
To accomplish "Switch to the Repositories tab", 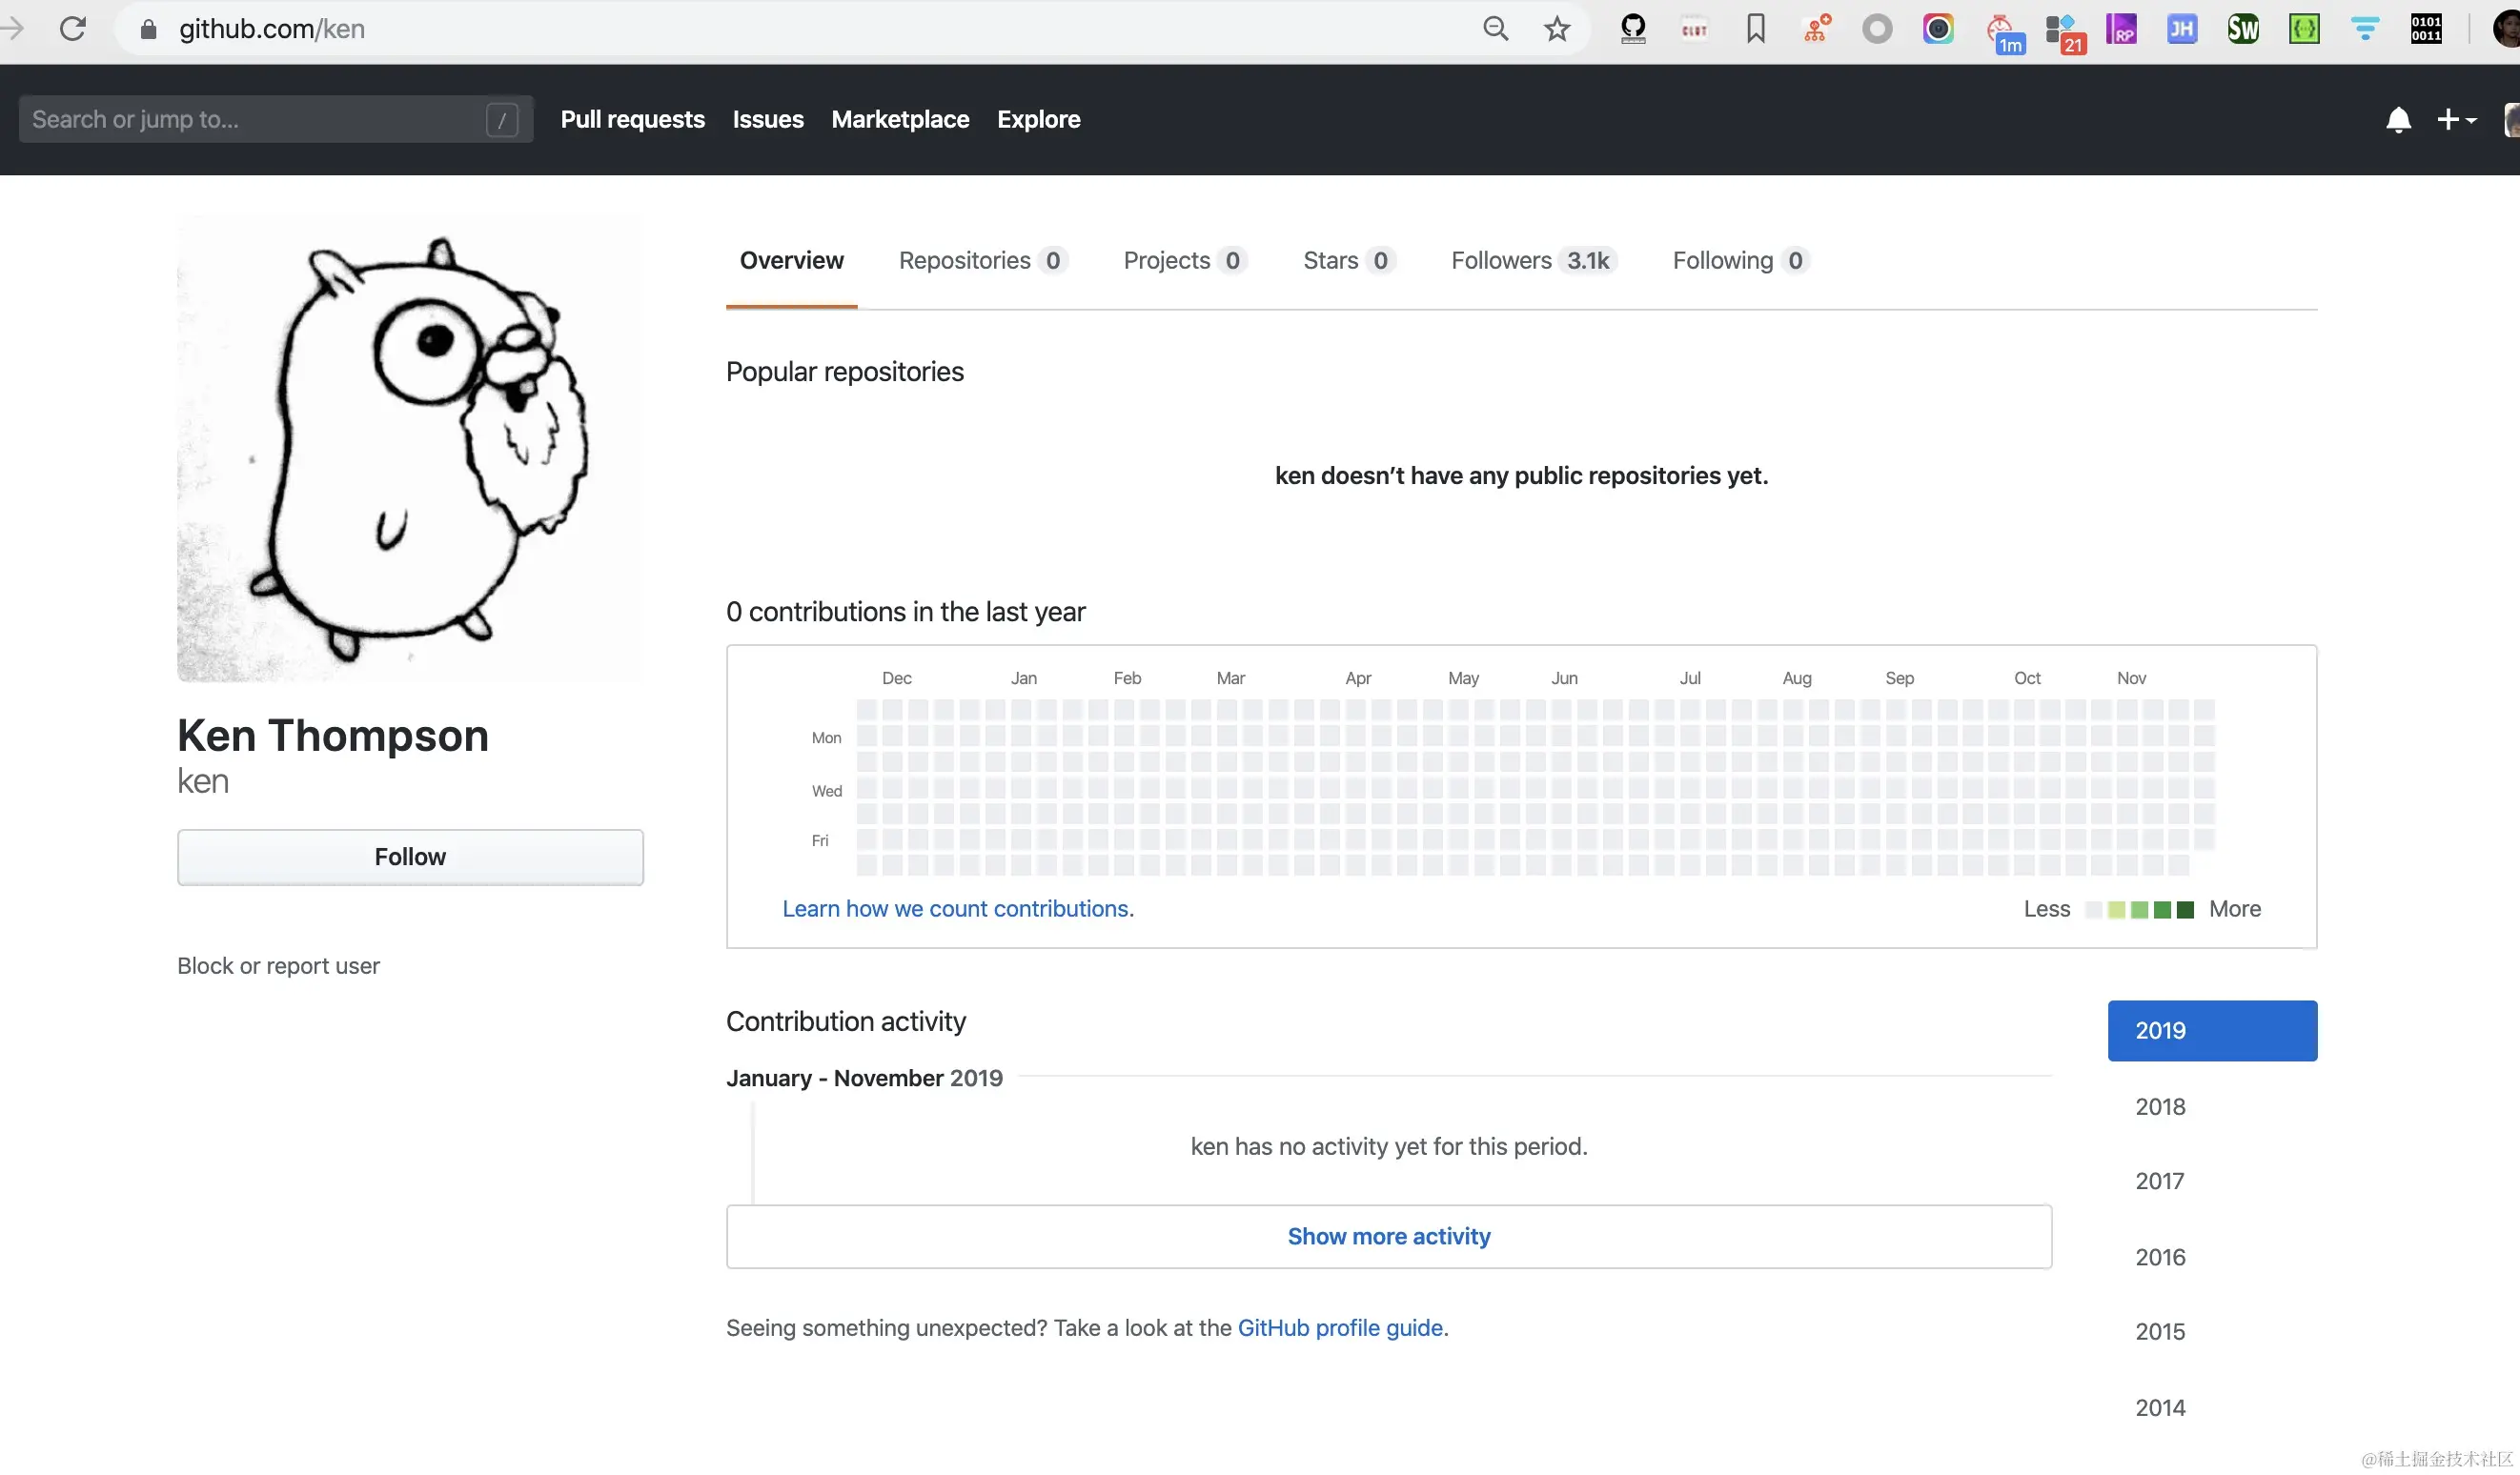I will click(x=982, y=260).
